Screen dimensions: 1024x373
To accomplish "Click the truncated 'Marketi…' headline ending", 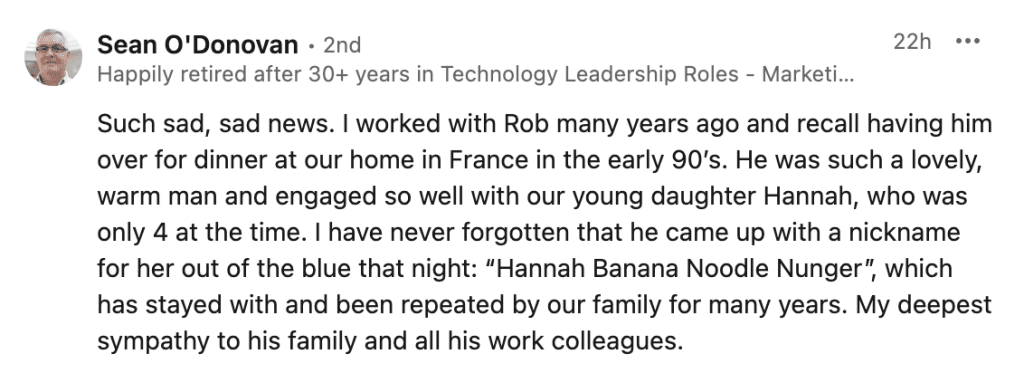I will click(808, 74).
